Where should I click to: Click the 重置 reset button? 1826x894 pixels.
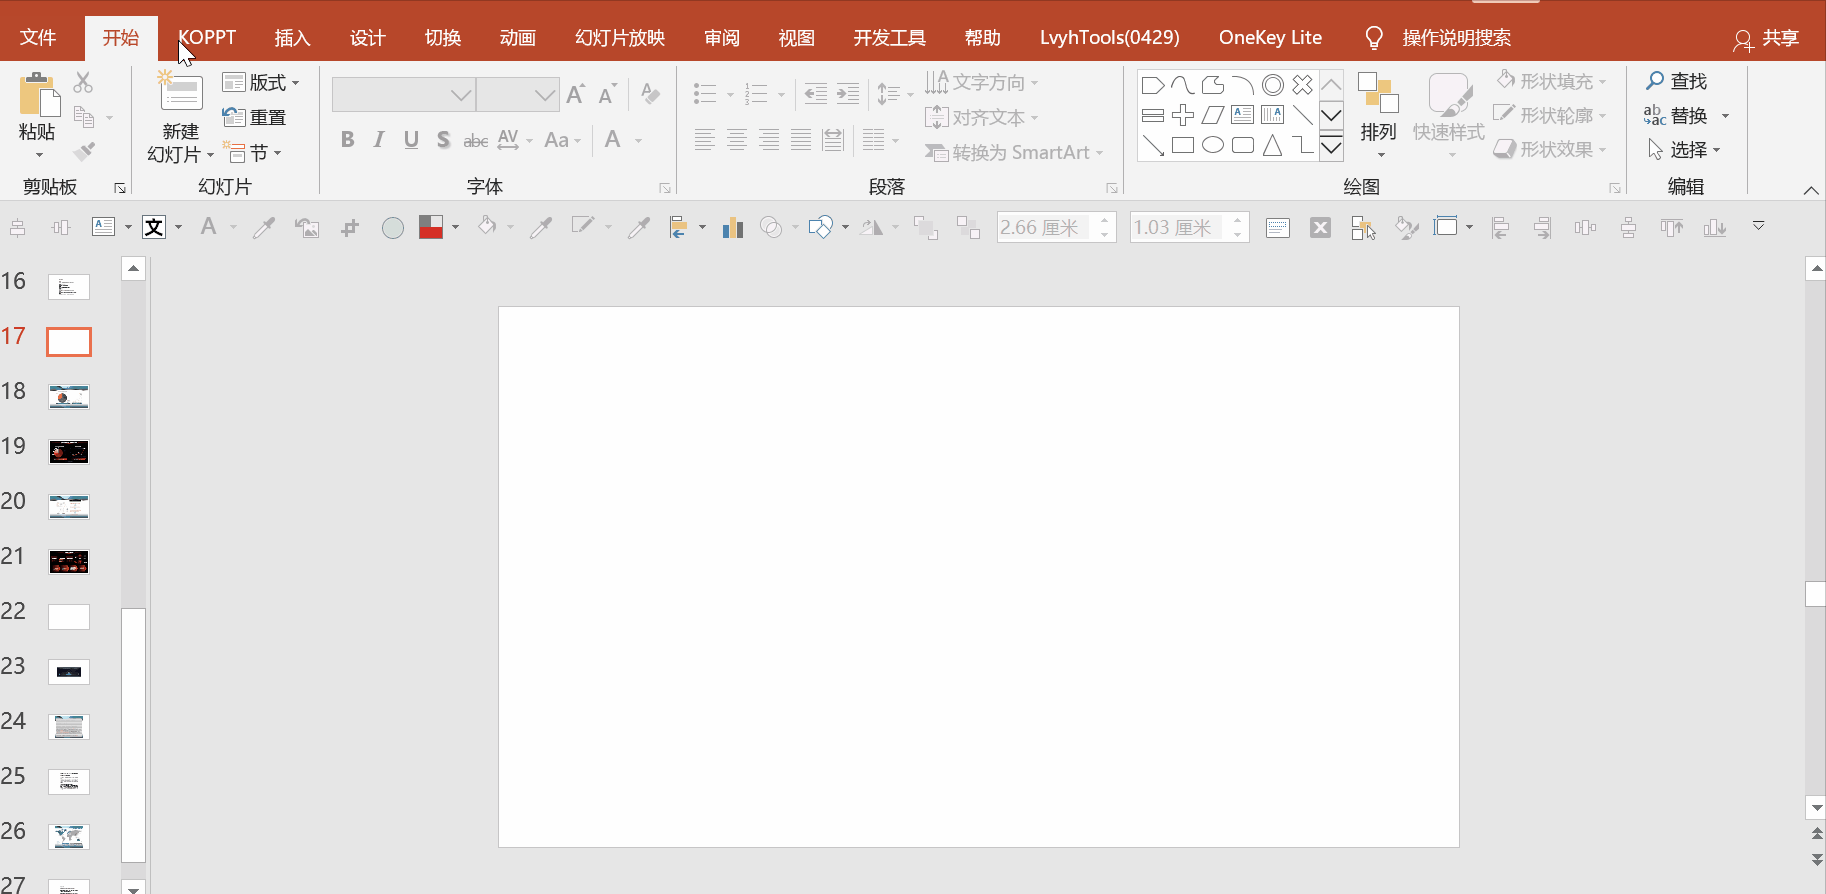[x=255, y=117]
